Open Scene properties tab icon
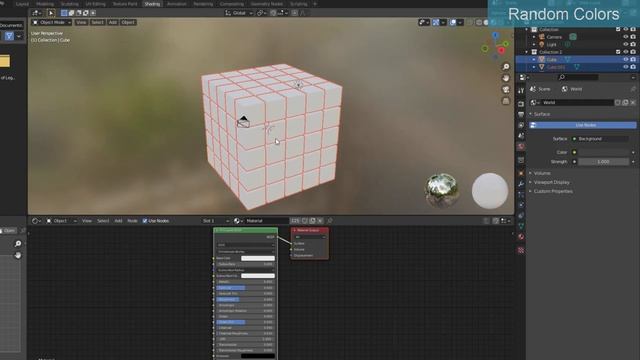Viewport: 640px width, 360px height. (x=521, y=136)
